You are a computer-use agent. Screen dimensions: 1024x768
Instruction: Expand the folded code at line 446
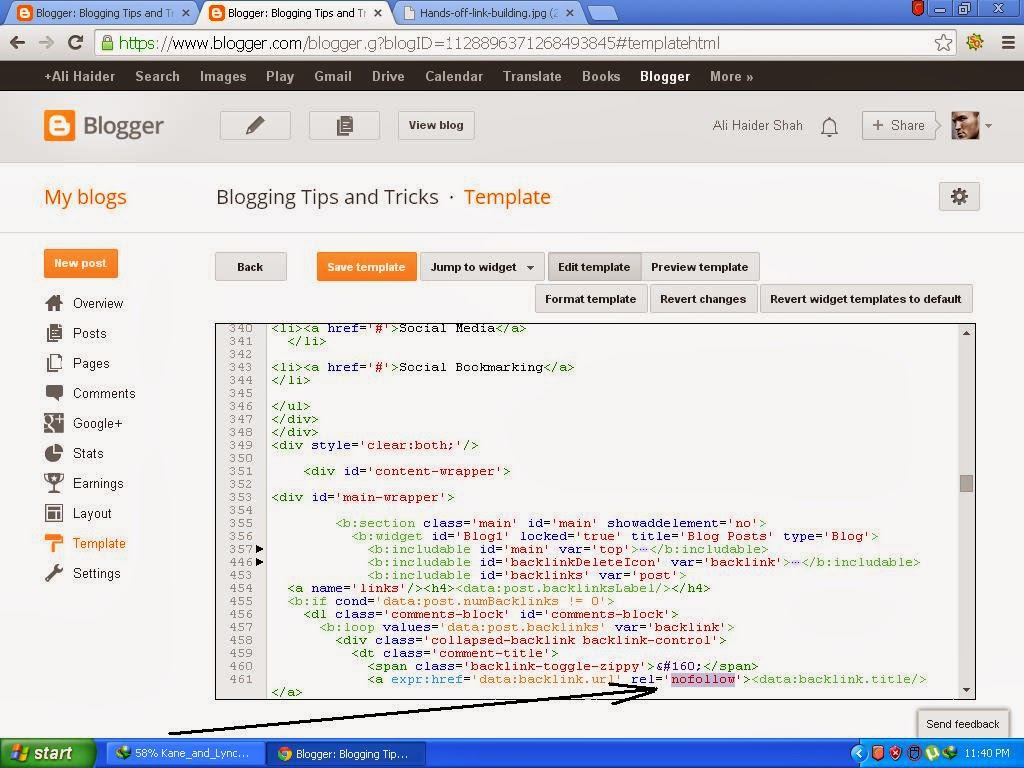point(260,562)
